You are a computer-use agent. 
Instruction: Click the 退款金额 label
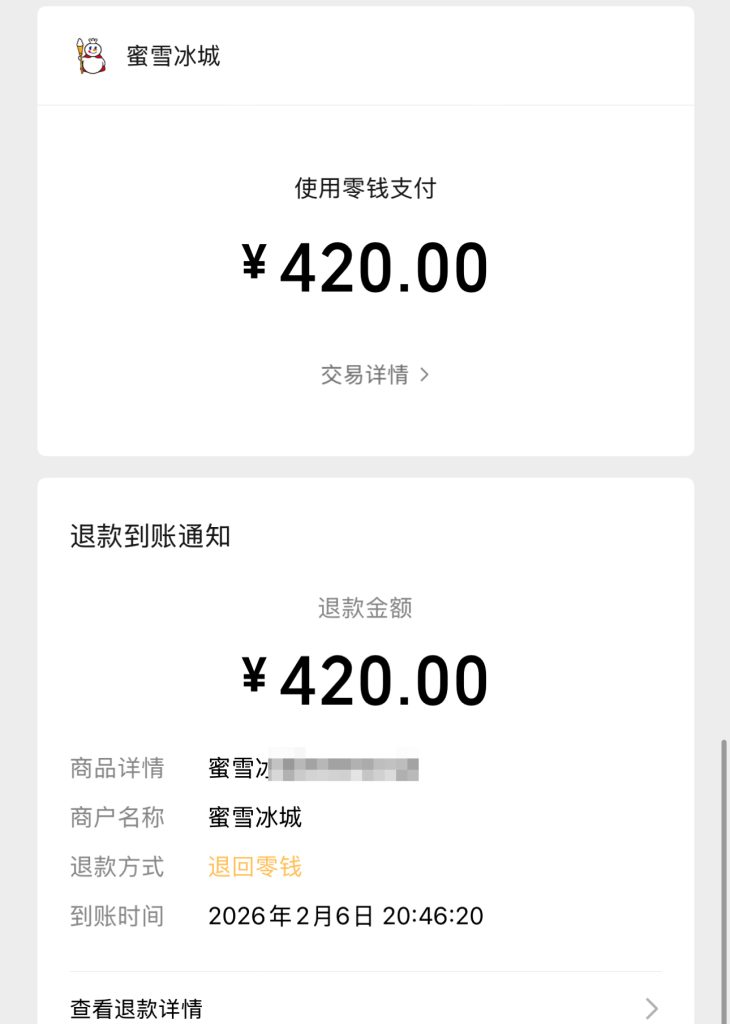tap(365, 608)
